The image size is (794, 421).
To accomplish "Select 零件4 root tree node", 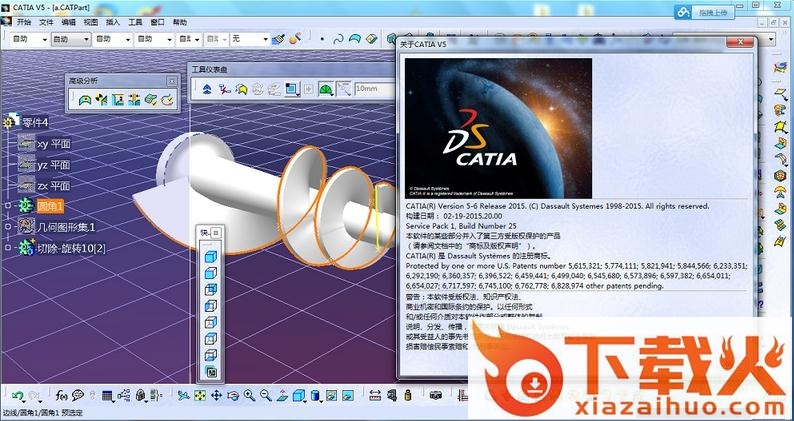I will click(x=34, y=122).
